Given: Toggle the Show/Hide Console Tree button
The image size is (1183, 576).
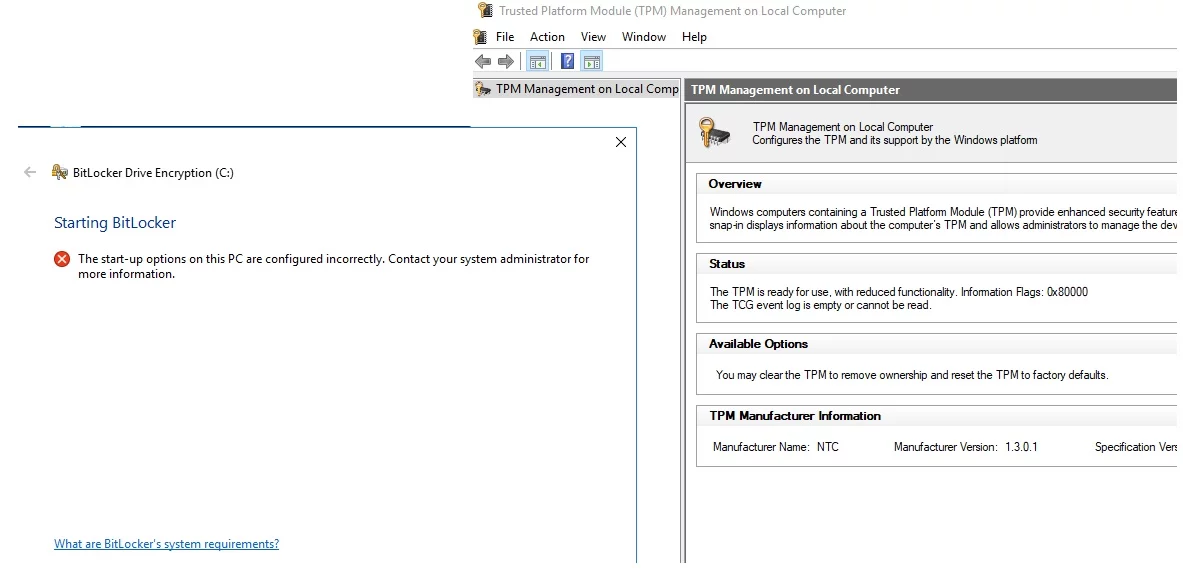Looking at the screenshot, I should tap(538, 62).
